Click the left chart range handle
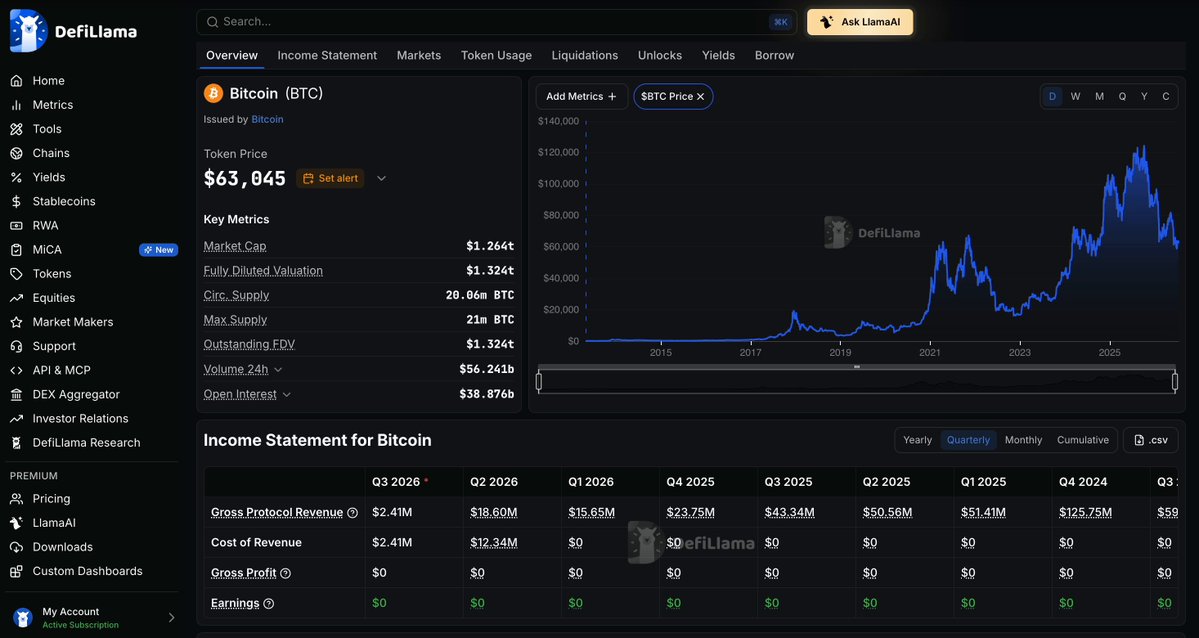The image size is (1199, 638). pyautogui.click(x=539, y=381)
